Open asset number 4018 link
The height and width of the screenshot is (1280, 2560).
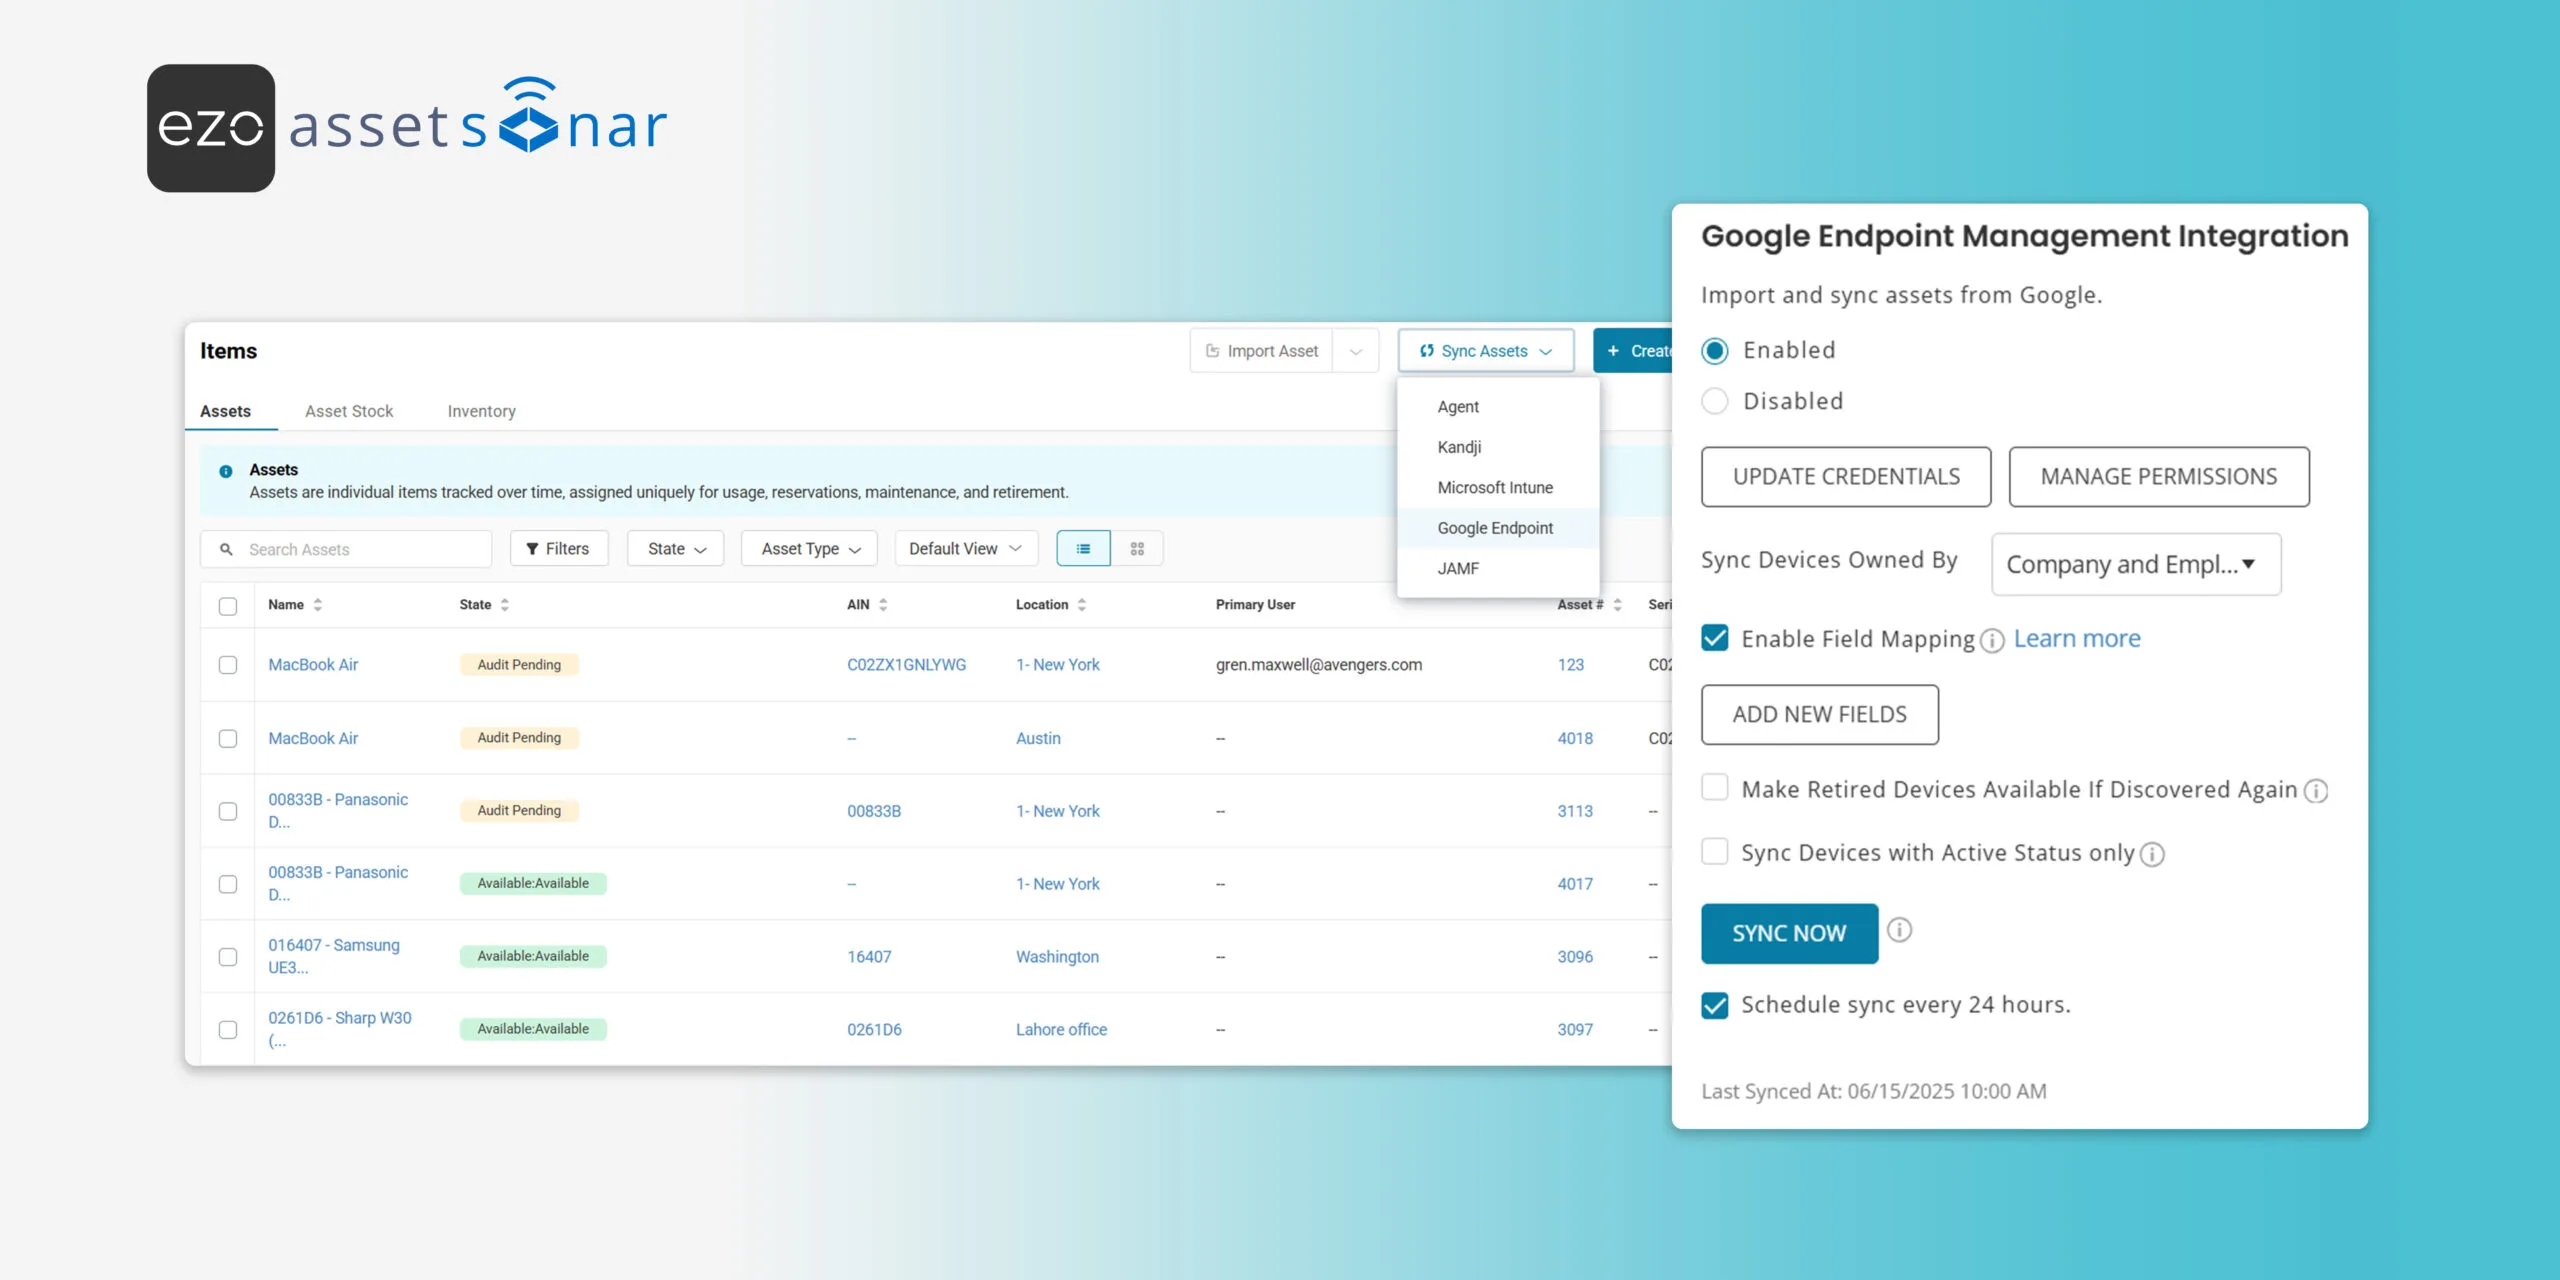coord(1575,739)
